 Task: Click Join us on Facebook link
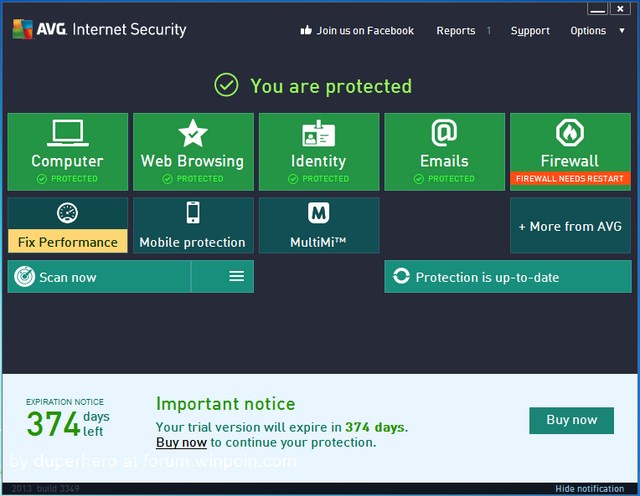pos(365,31)
